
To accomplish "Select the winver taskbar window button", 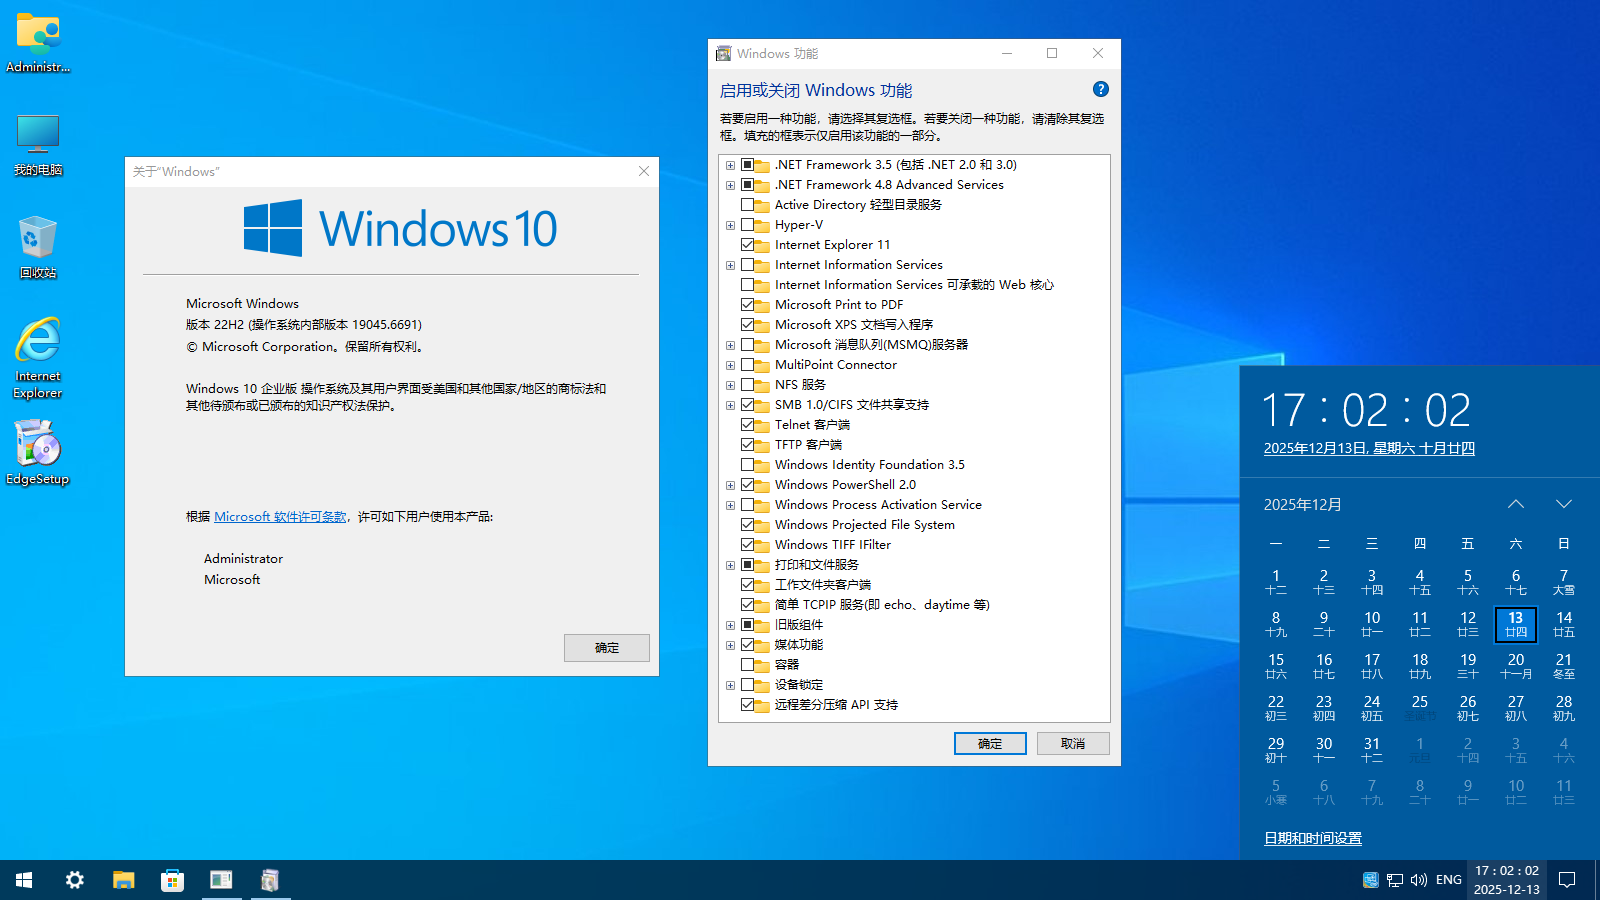I will pyautogui.click(x=221, y=880).
